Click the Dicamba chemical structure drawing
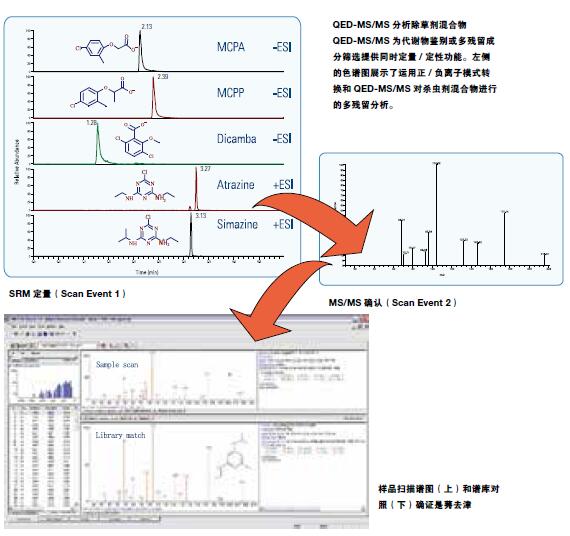The width and height of the screenshot is (570, 536). pyautogui.click(x=137, y=141)
